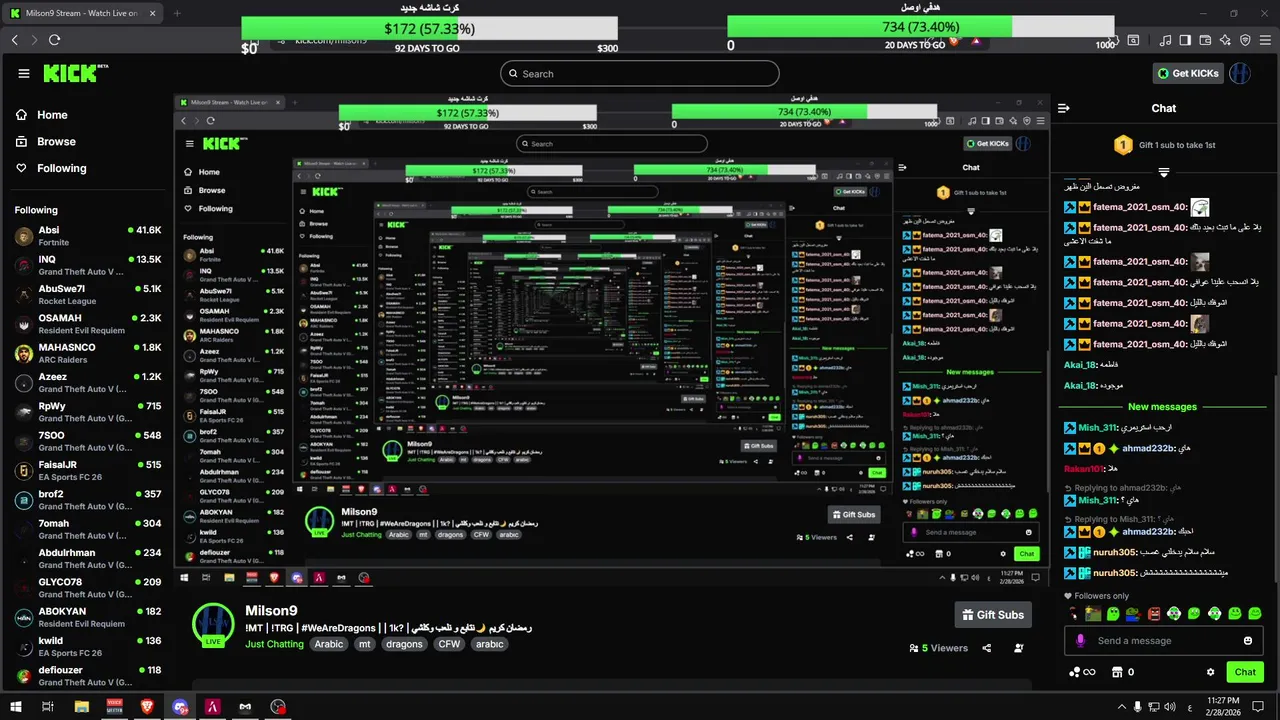Click the follow user icon near Viewers
This screenshot has height=720, width=1280.
[x=1019, y=648]
